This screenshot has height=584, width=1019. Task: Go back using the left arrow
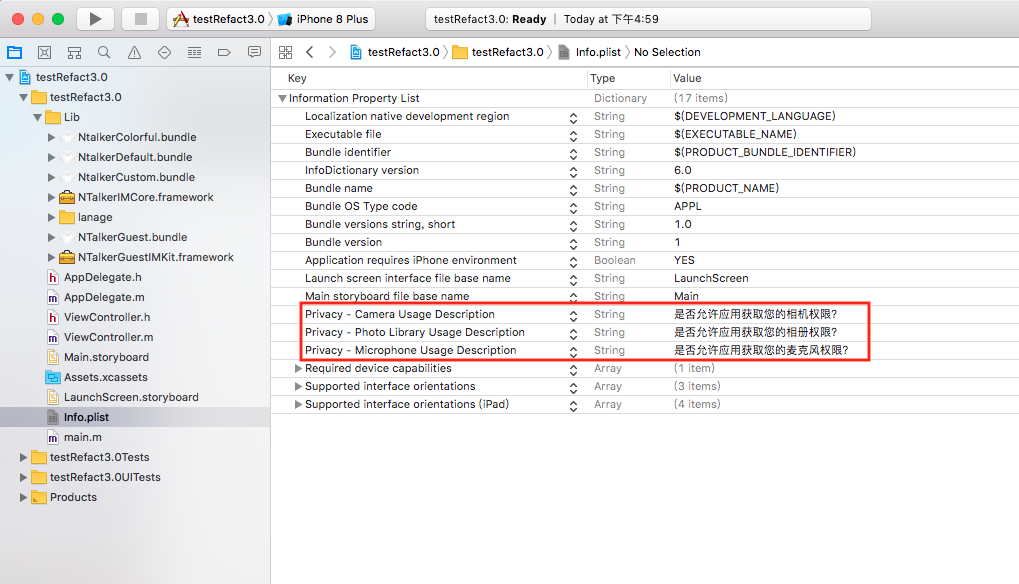point(310,52)
